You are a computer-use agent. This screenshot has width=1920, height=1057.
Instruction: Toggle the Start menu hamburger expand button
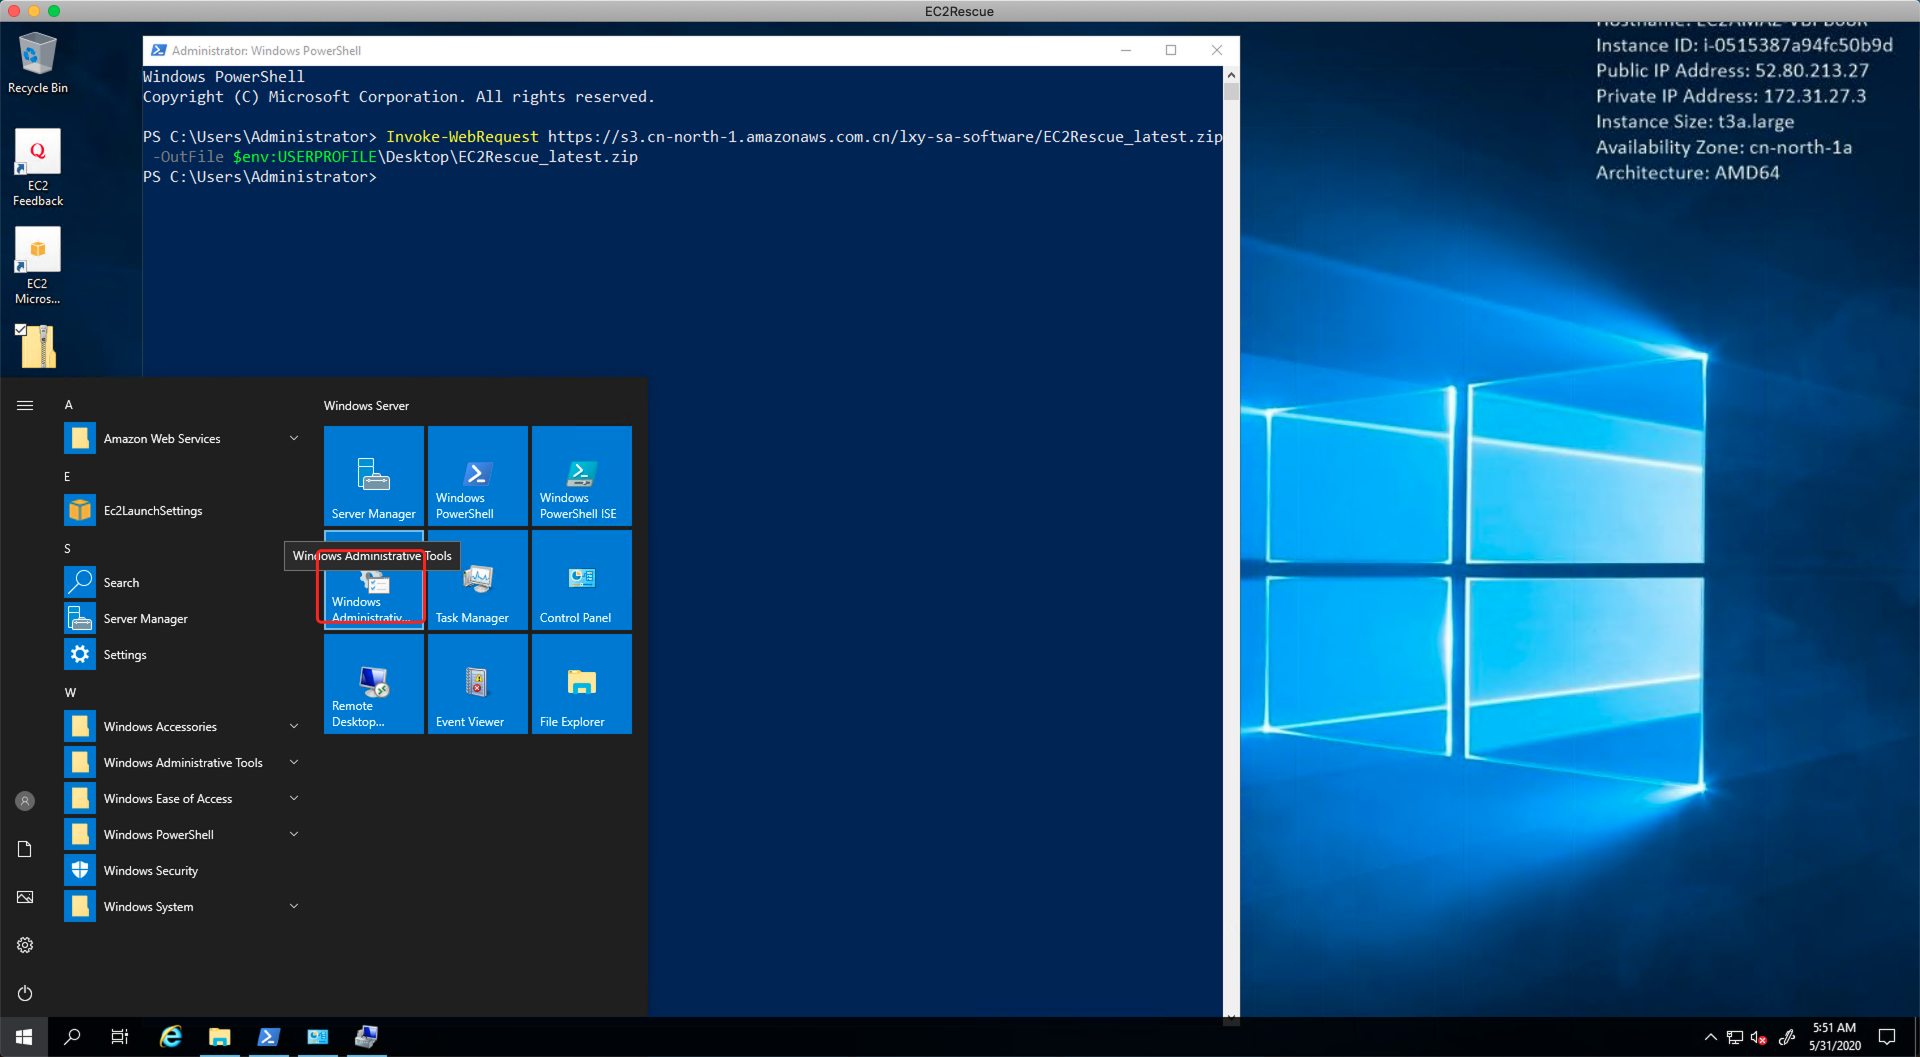click(25, 405)
